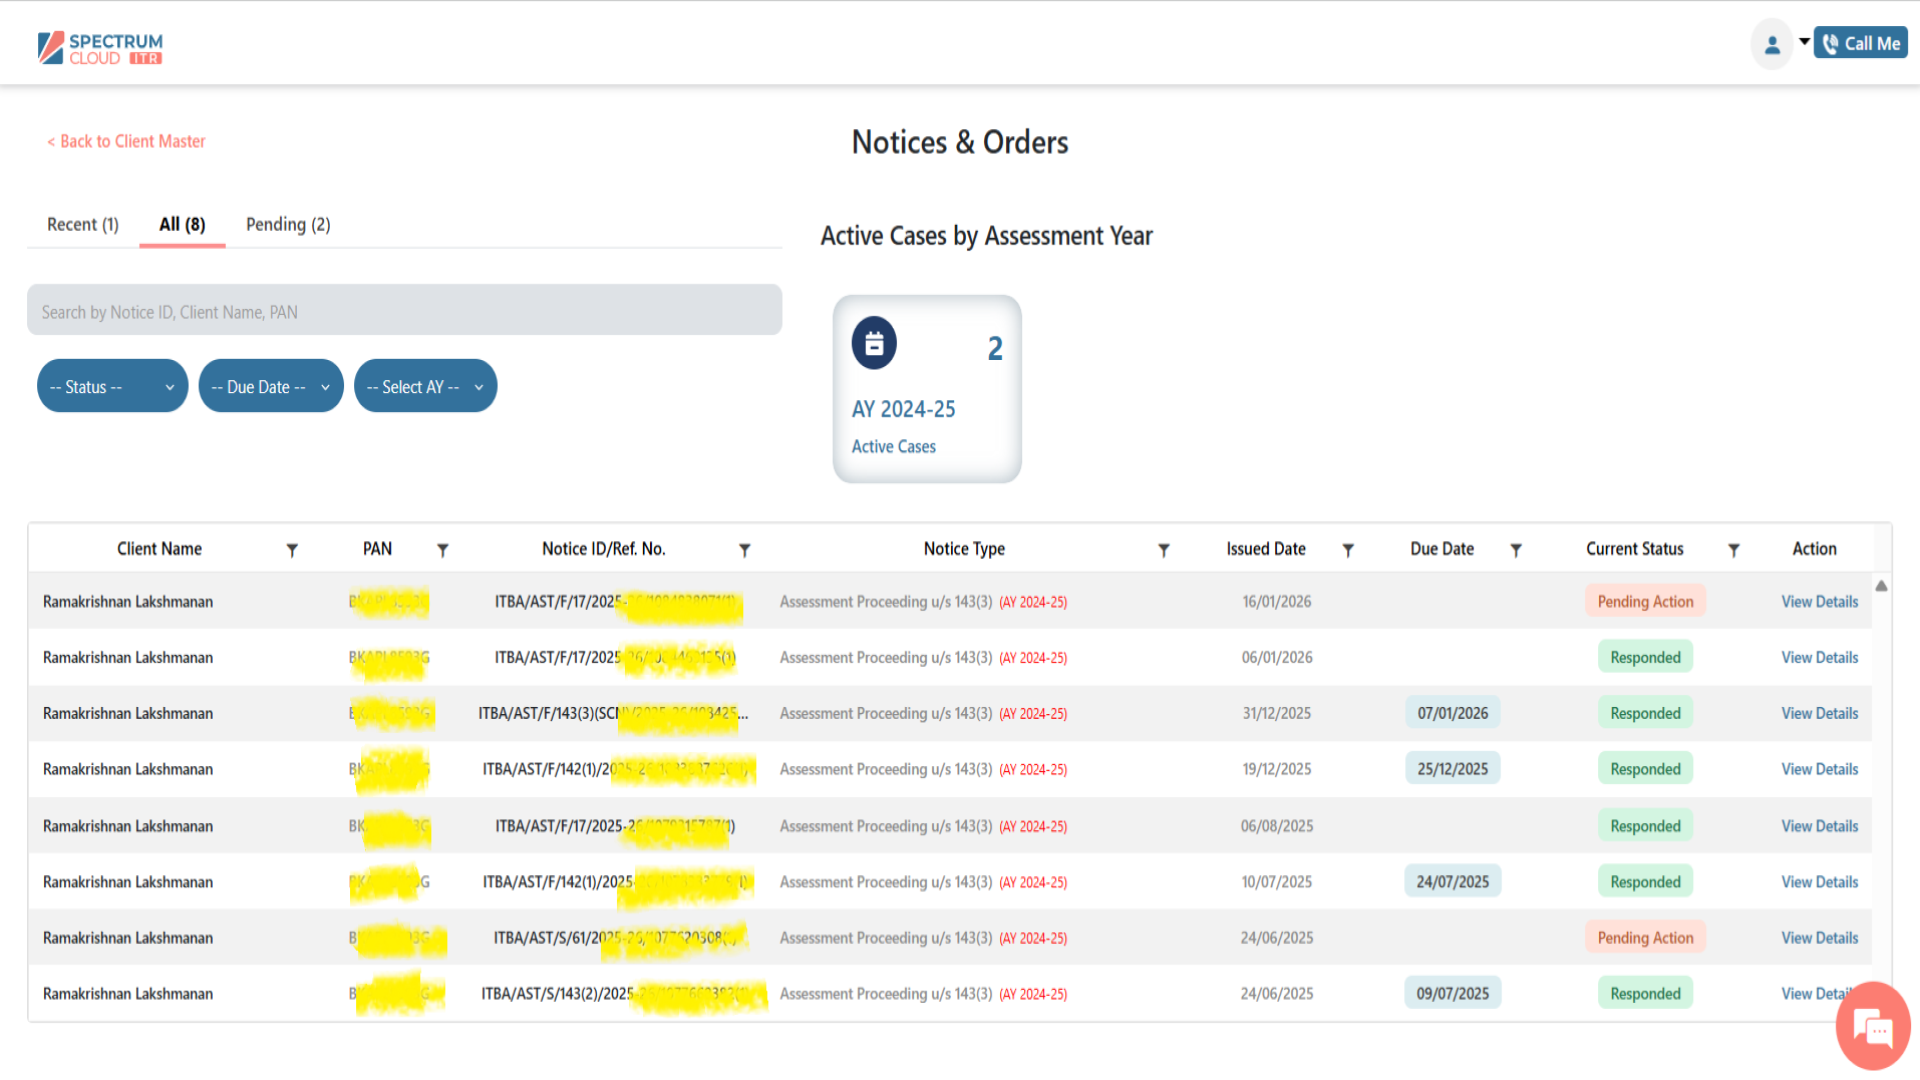
Task: Click the PAN column filter icon
Action: coord(443,550)
